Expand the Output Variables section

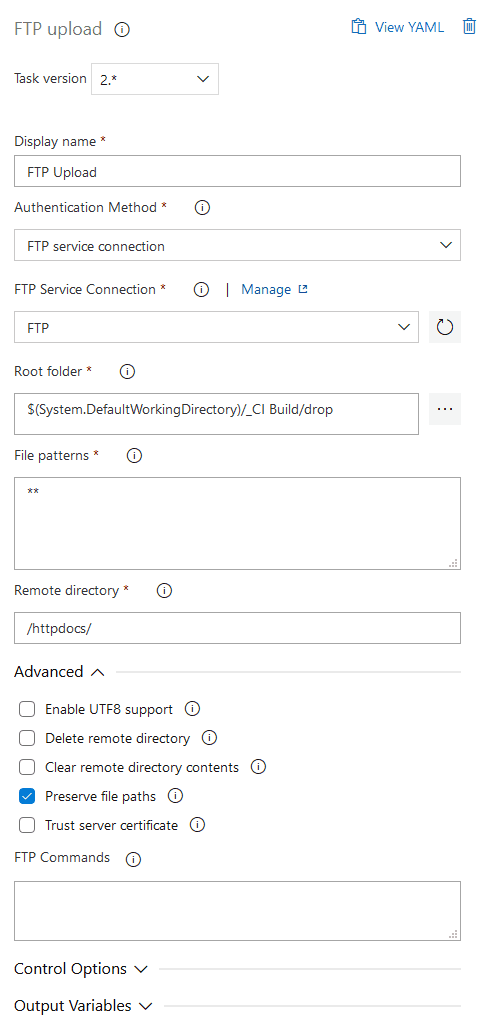[x=84, y=1006]
